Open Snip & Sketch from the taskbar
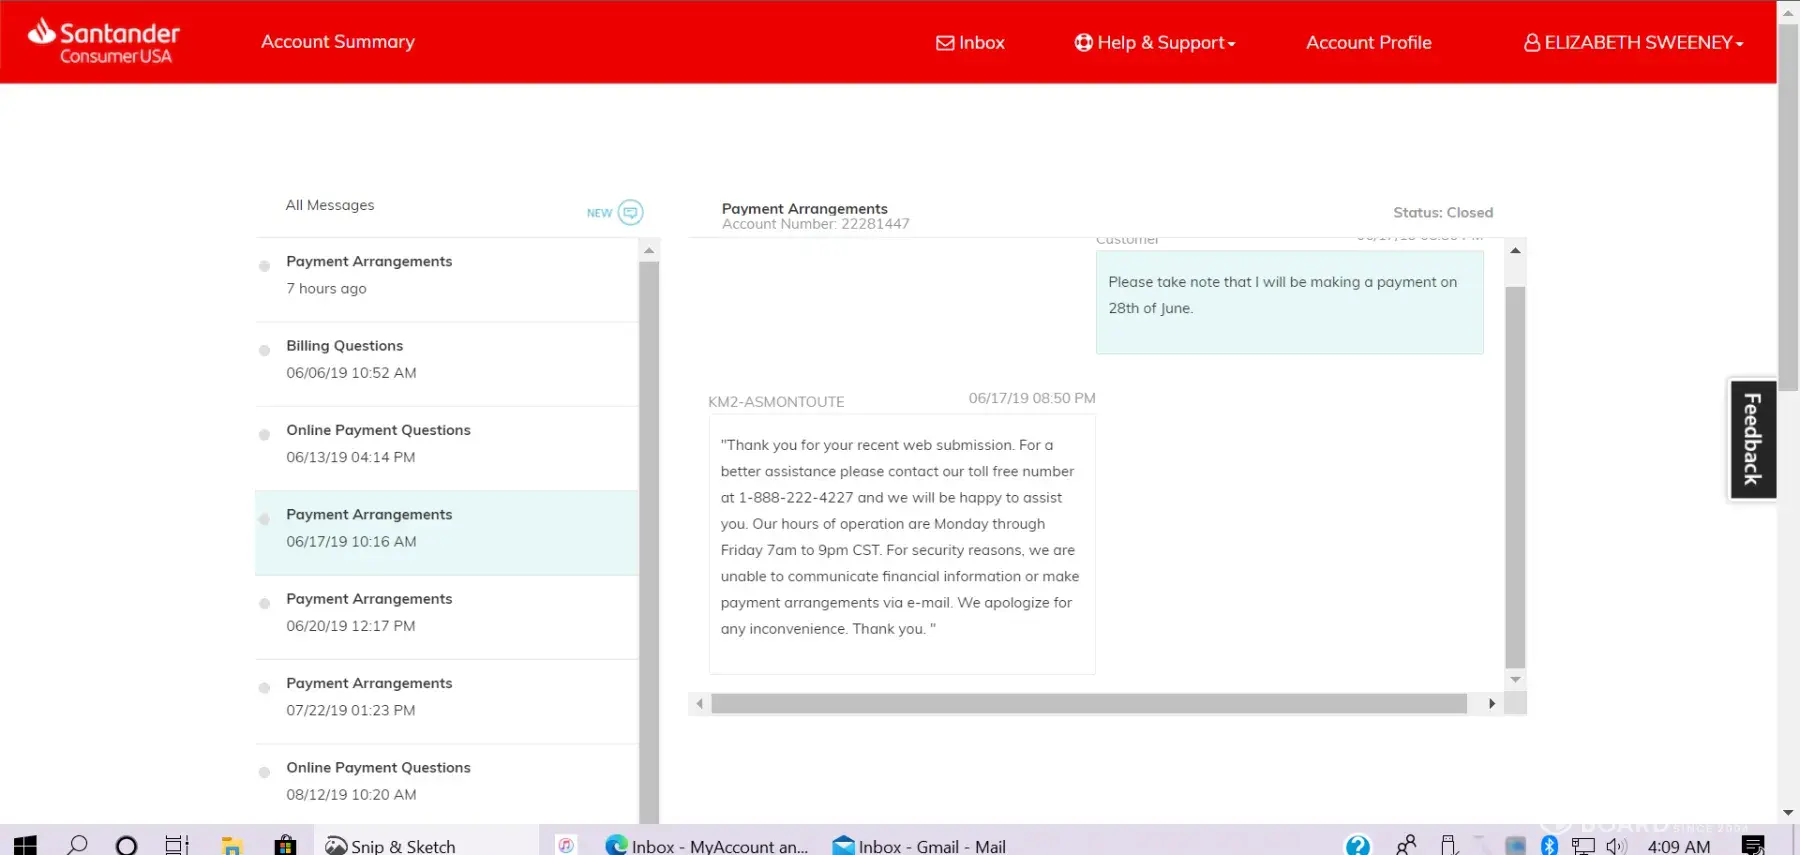The image size is (1800, 855). 391,846
